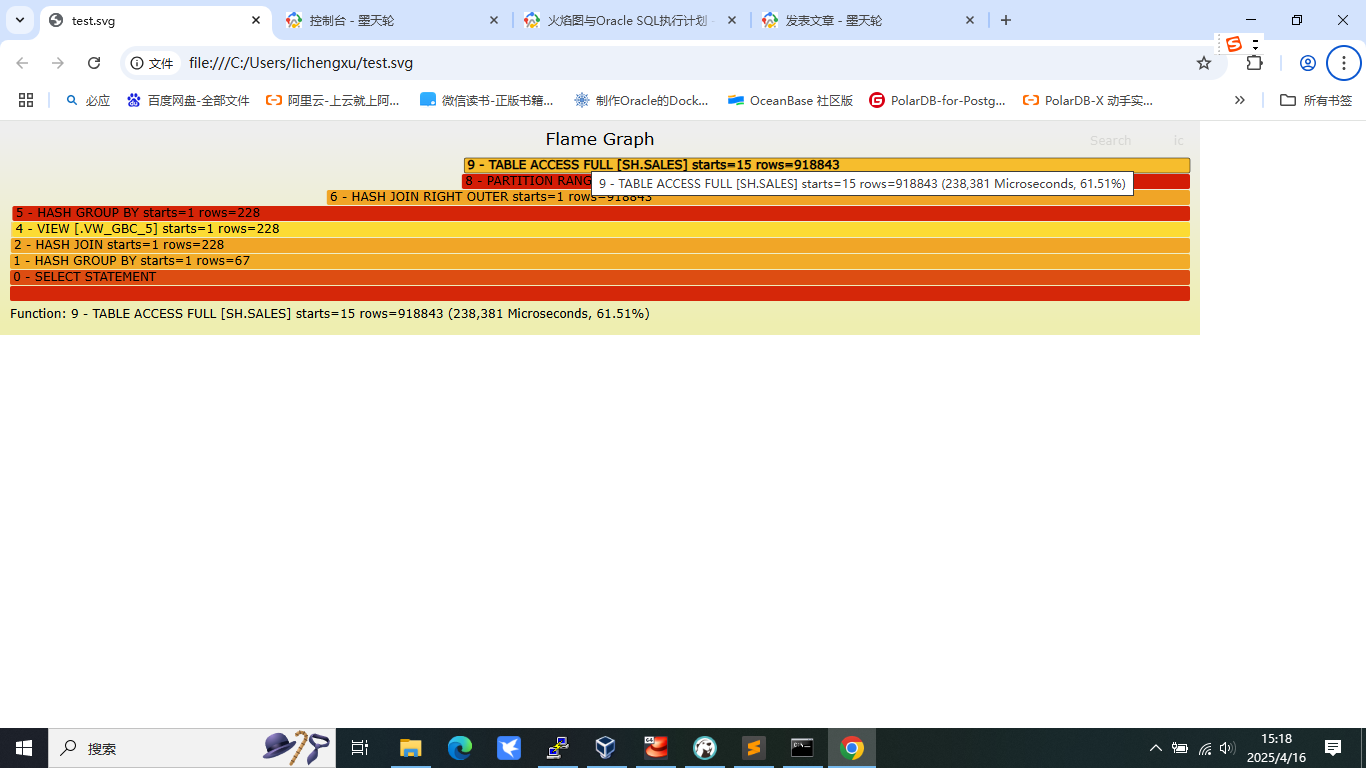This screenshot has height=768, width=1366.
Task: Go forward to the next page
Action: pos(58,63)
